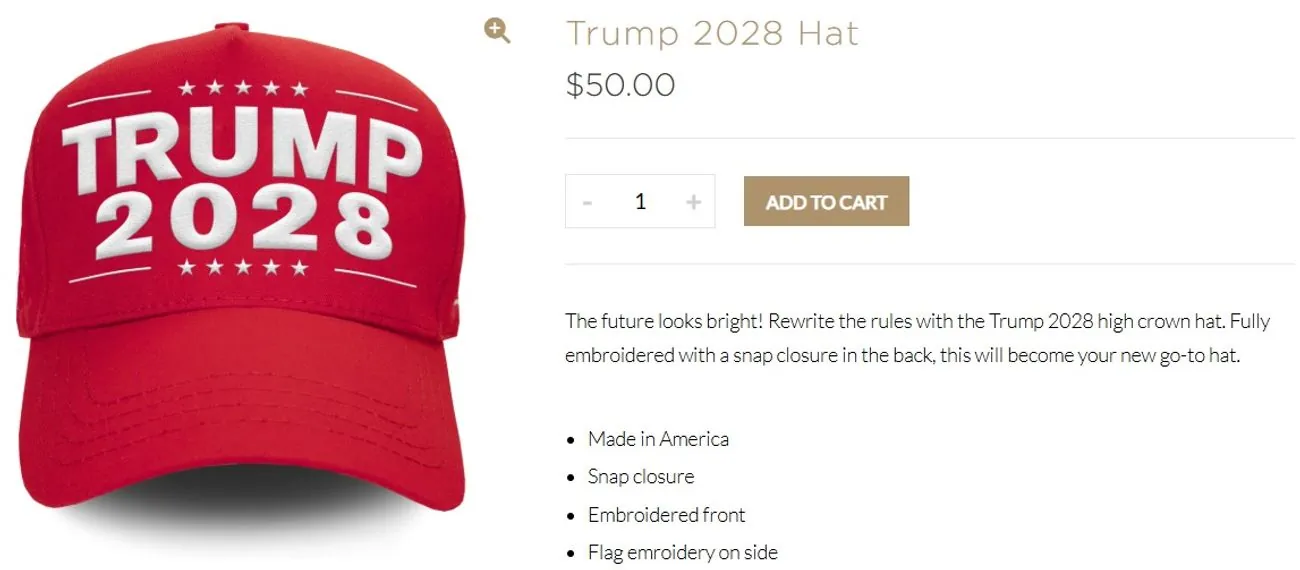Image resolution: width=1300 pixels, height=570 pixels.
Task: Increase quantity with the plus button
Action: pos(693,202)
